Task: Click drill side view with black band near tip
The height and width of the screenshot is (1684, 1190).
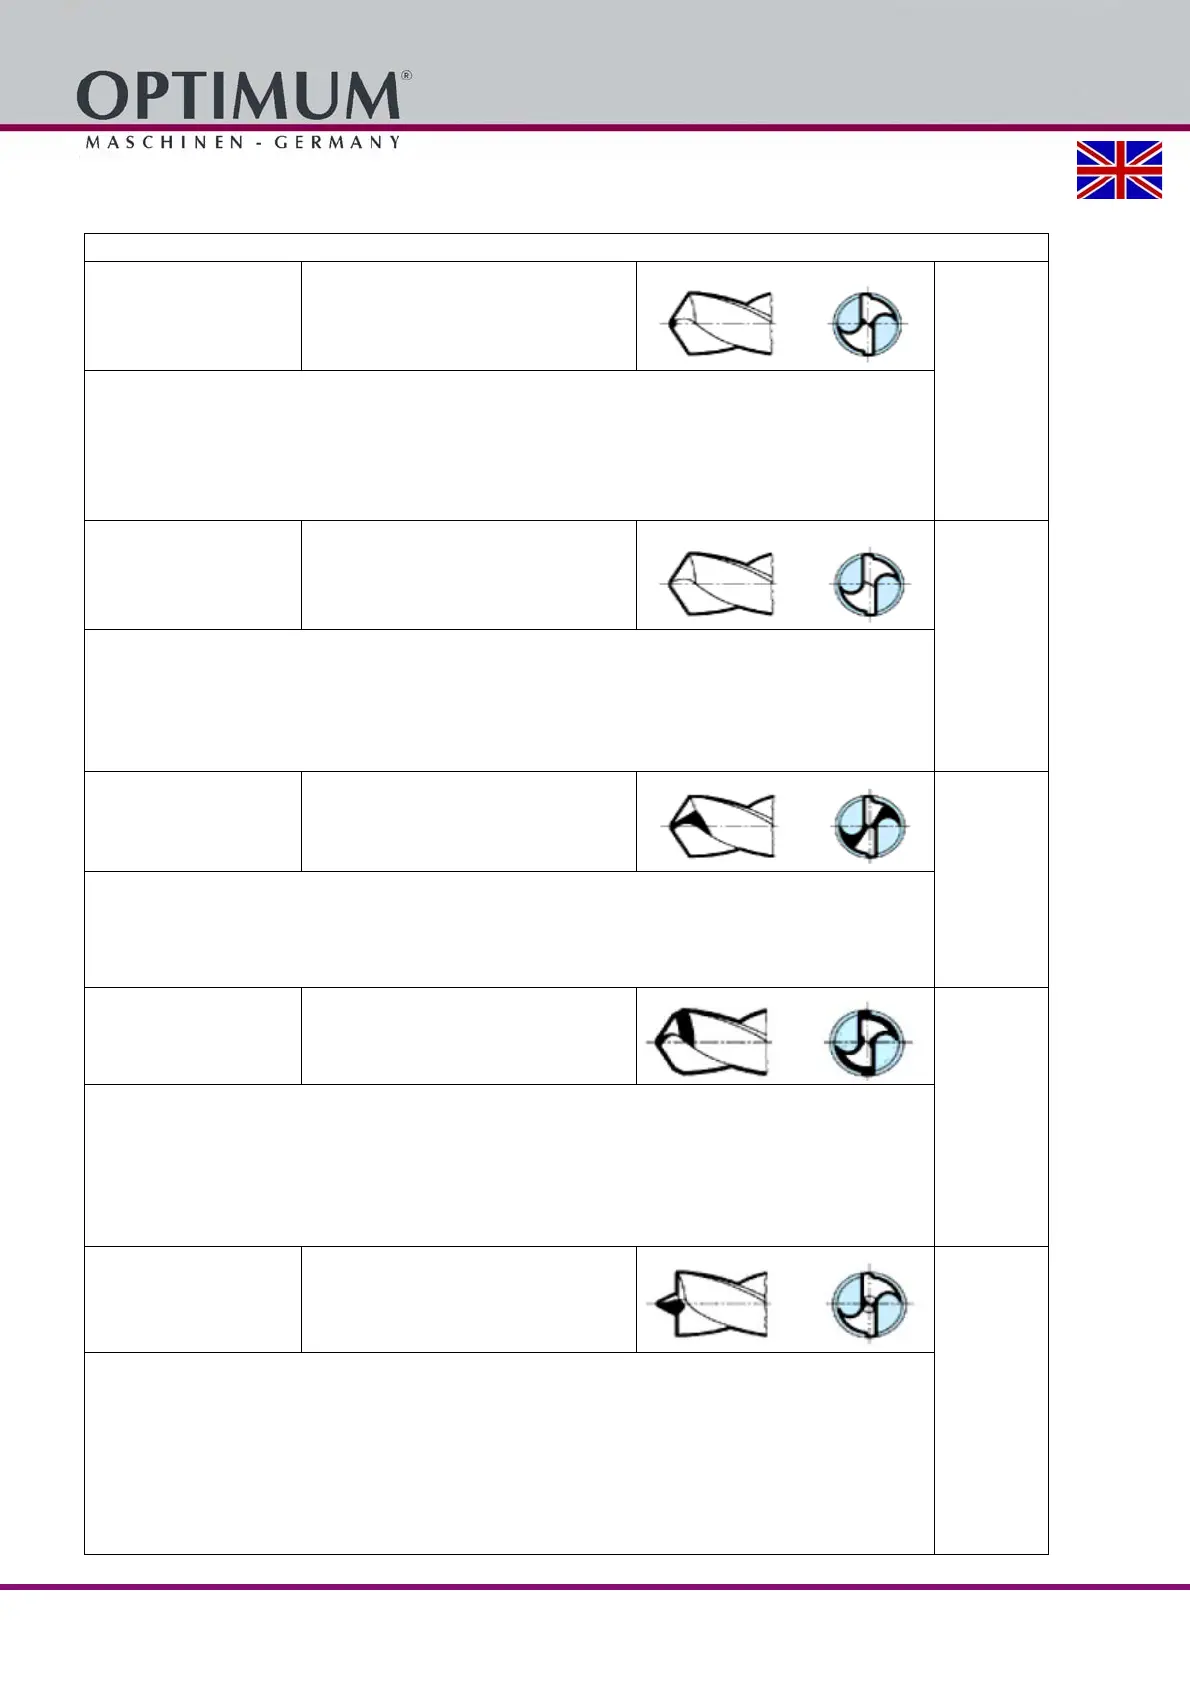Action: (711, 1041)
